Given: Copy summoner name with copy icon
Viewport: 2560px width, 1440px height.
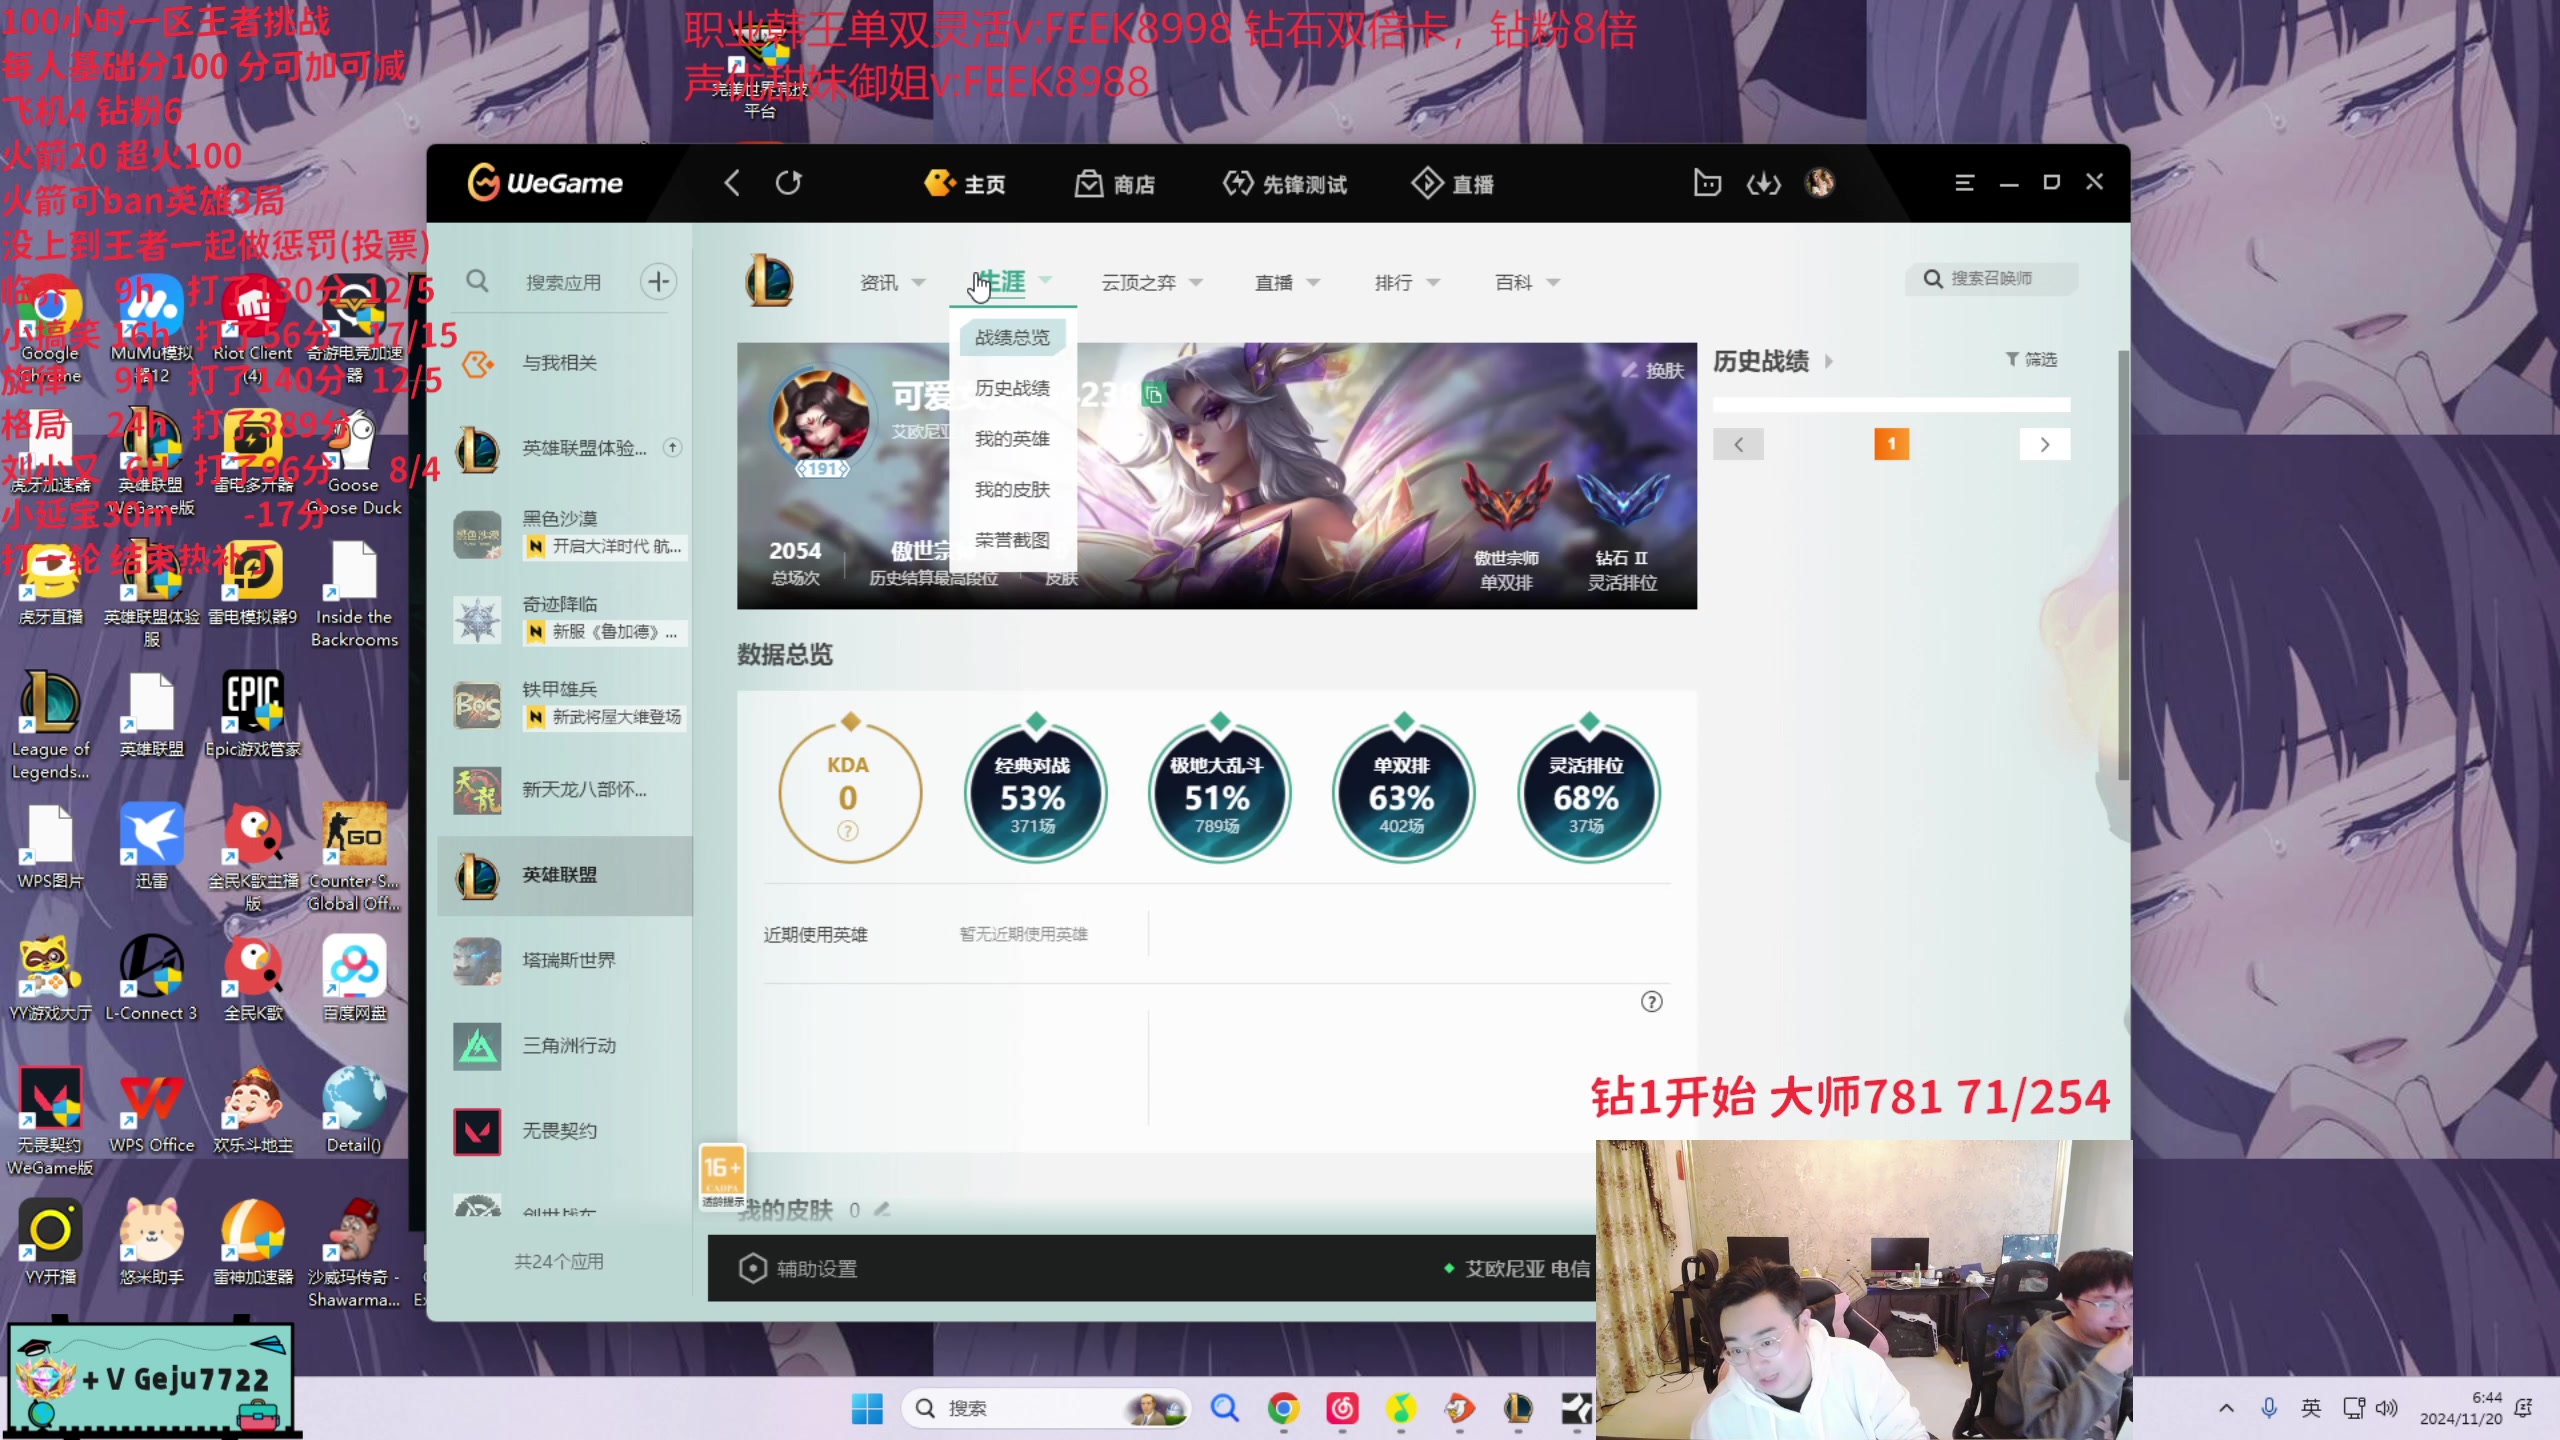Looking at the screenshot, I should (x=1154, y=395).
